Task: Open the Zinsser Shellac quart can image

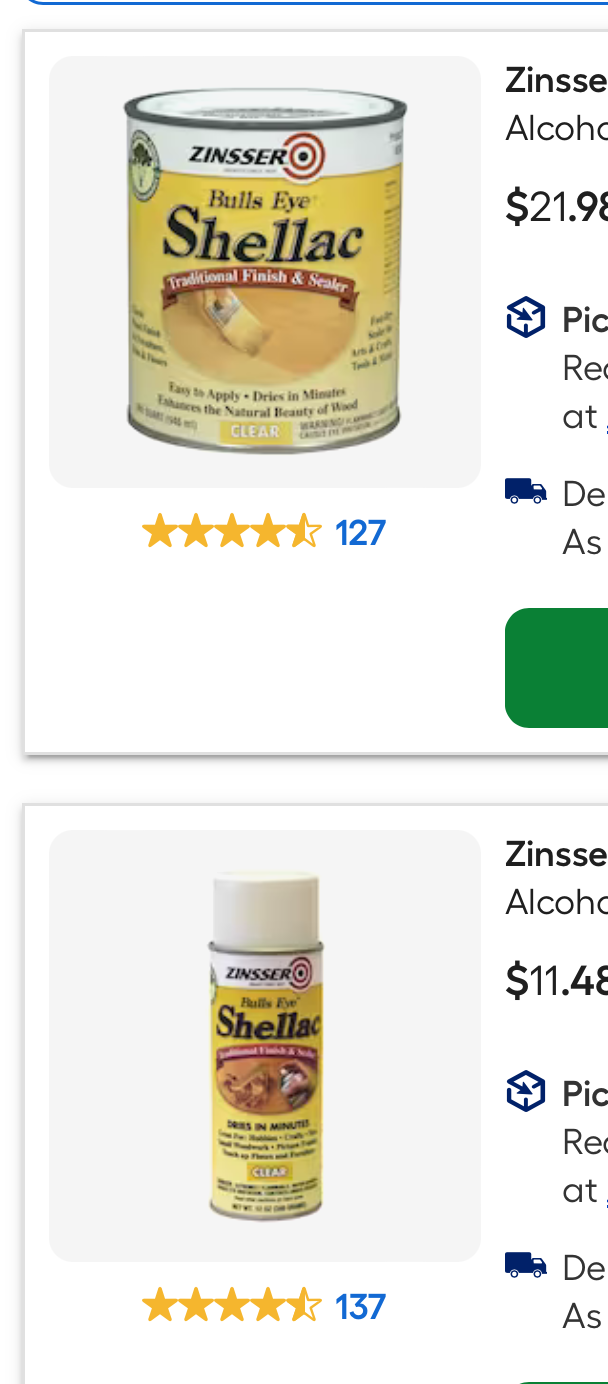Action: click(x=265, y=272)
